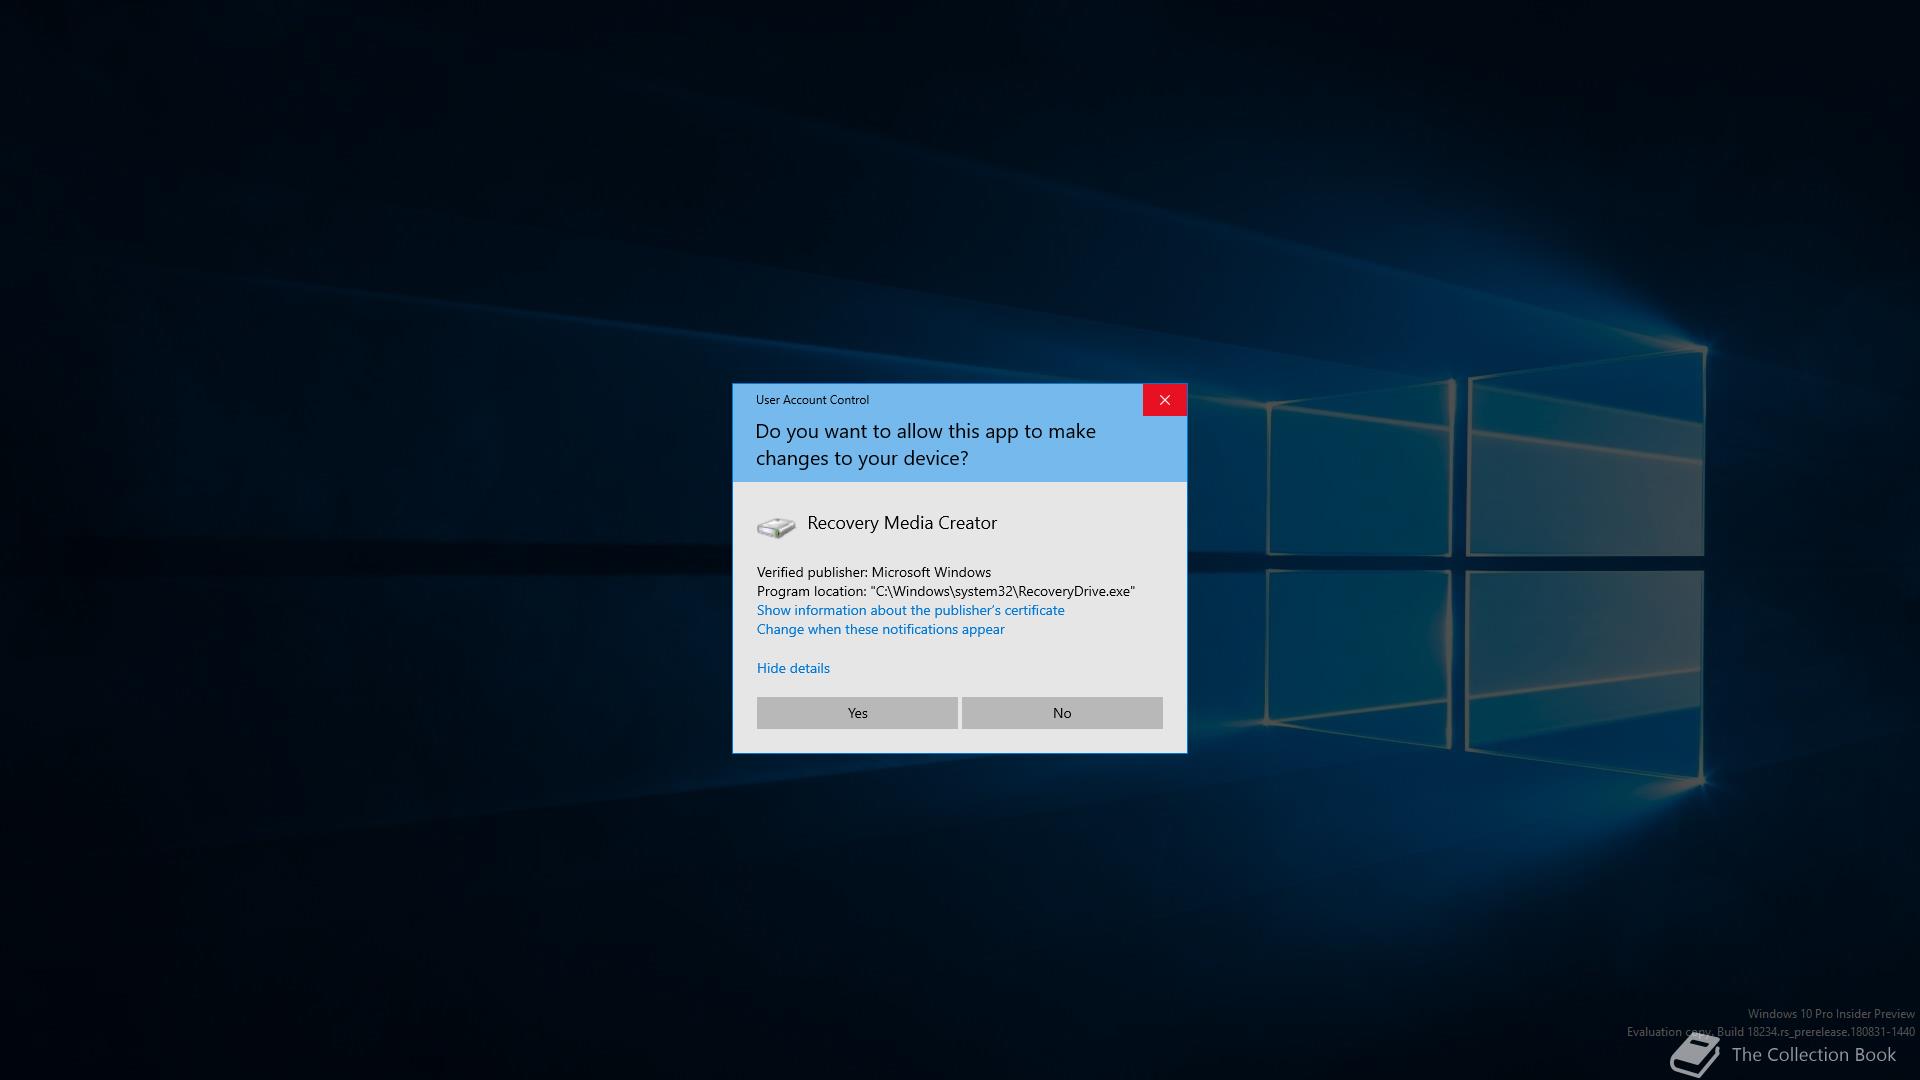Click the Verified publisher Microsoft Windows text
The width and height of the screenshot is (1920, 1080).
[873, 572]
